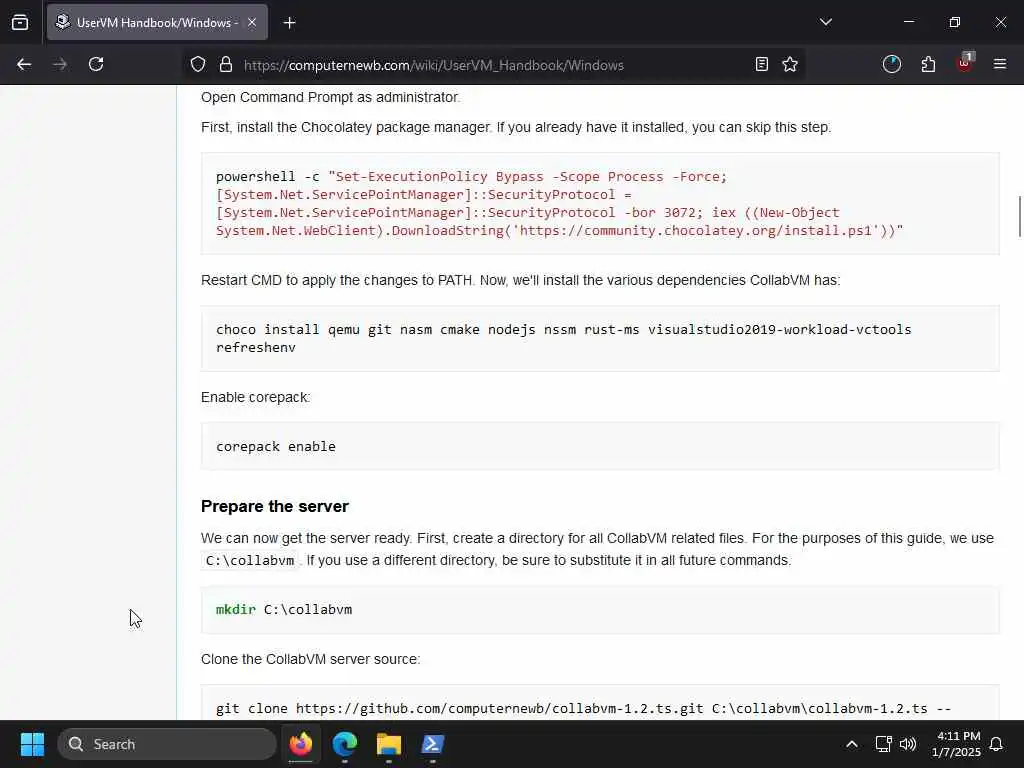Toggle reader view icon

pos(761,64)
